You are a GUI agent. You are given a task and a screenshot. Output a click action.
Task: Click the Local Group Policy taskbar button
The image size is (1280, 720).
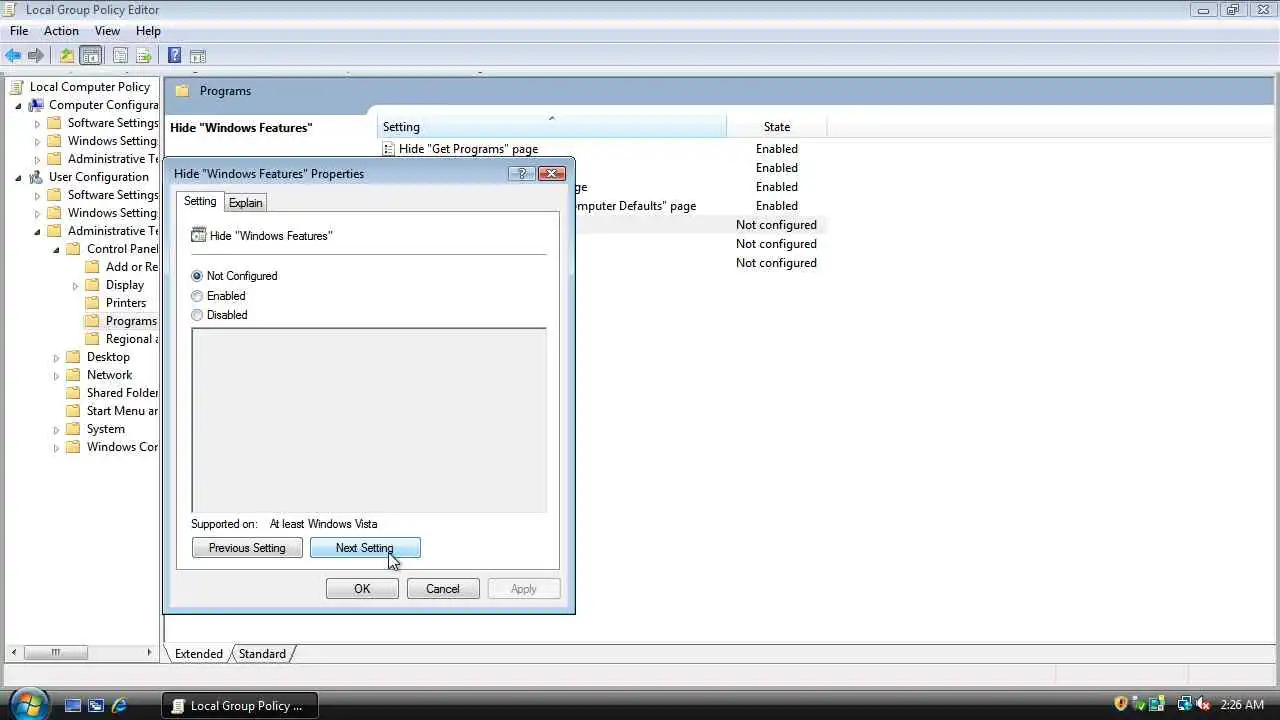pyautogui.click(x=240, y=705)
